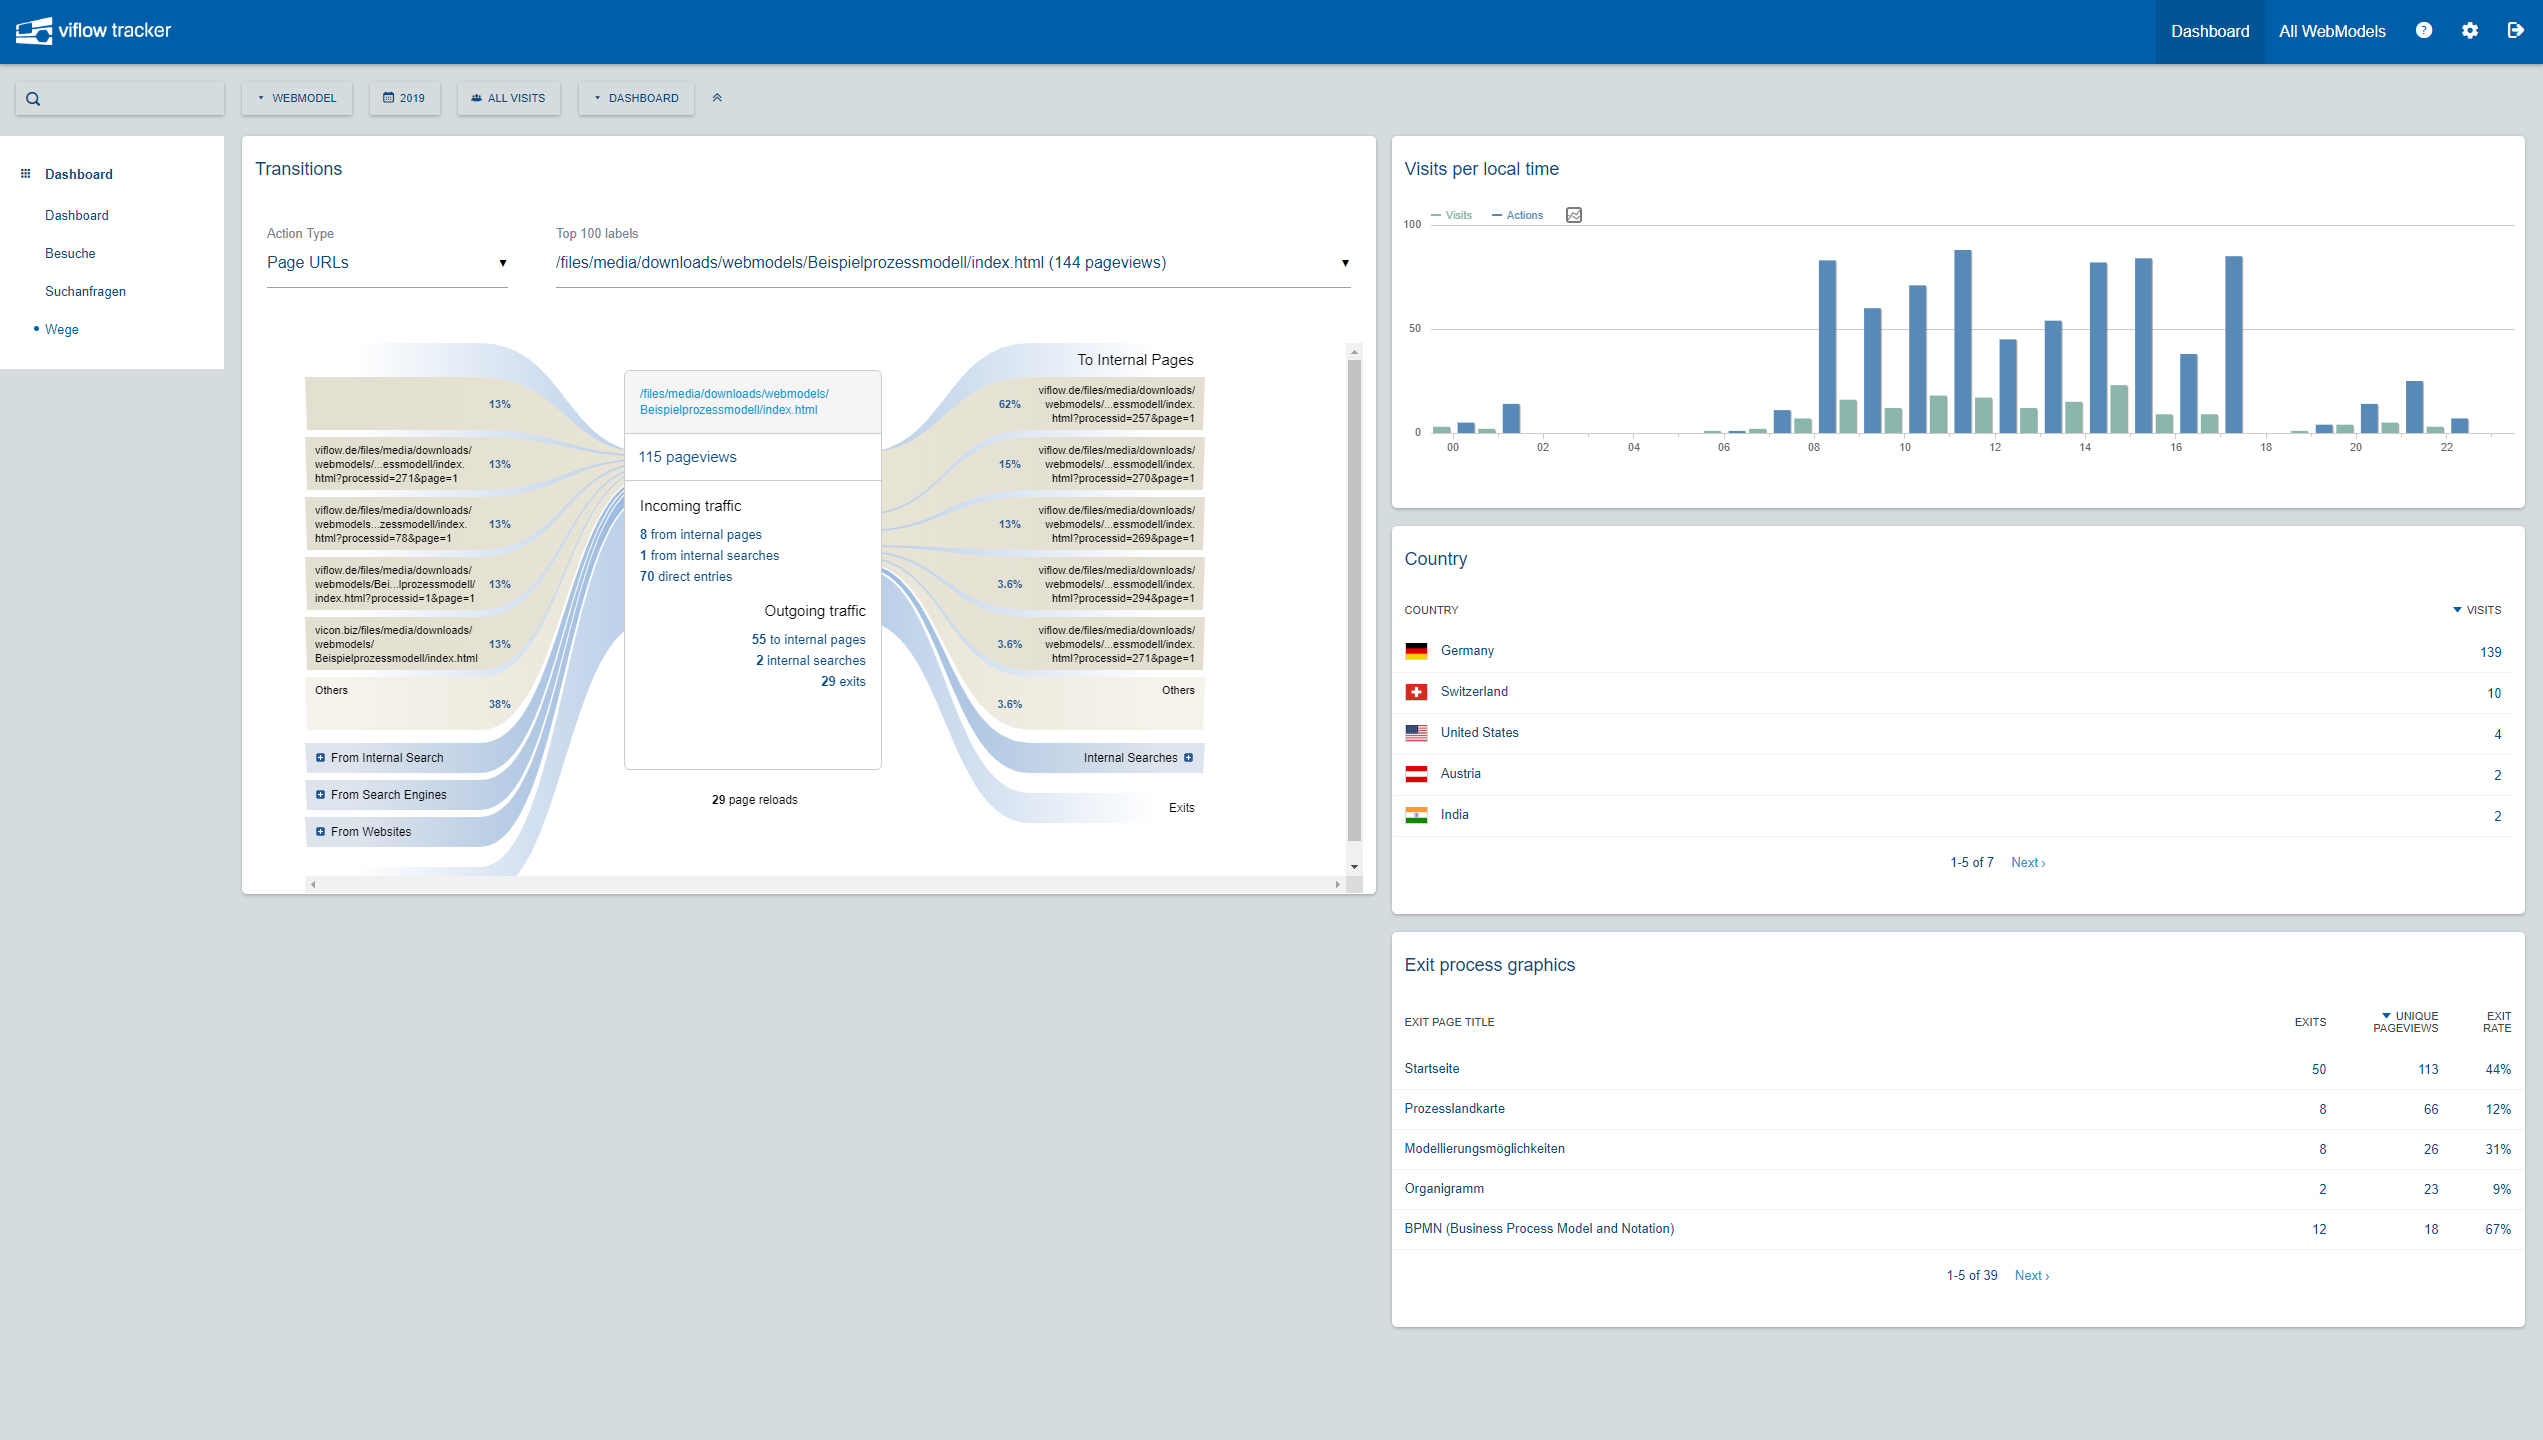Click the Prozesslandkarte exit page row
Image resolution: width=2543 pixels, height=1440 pixels.
coord(1958,1109)
